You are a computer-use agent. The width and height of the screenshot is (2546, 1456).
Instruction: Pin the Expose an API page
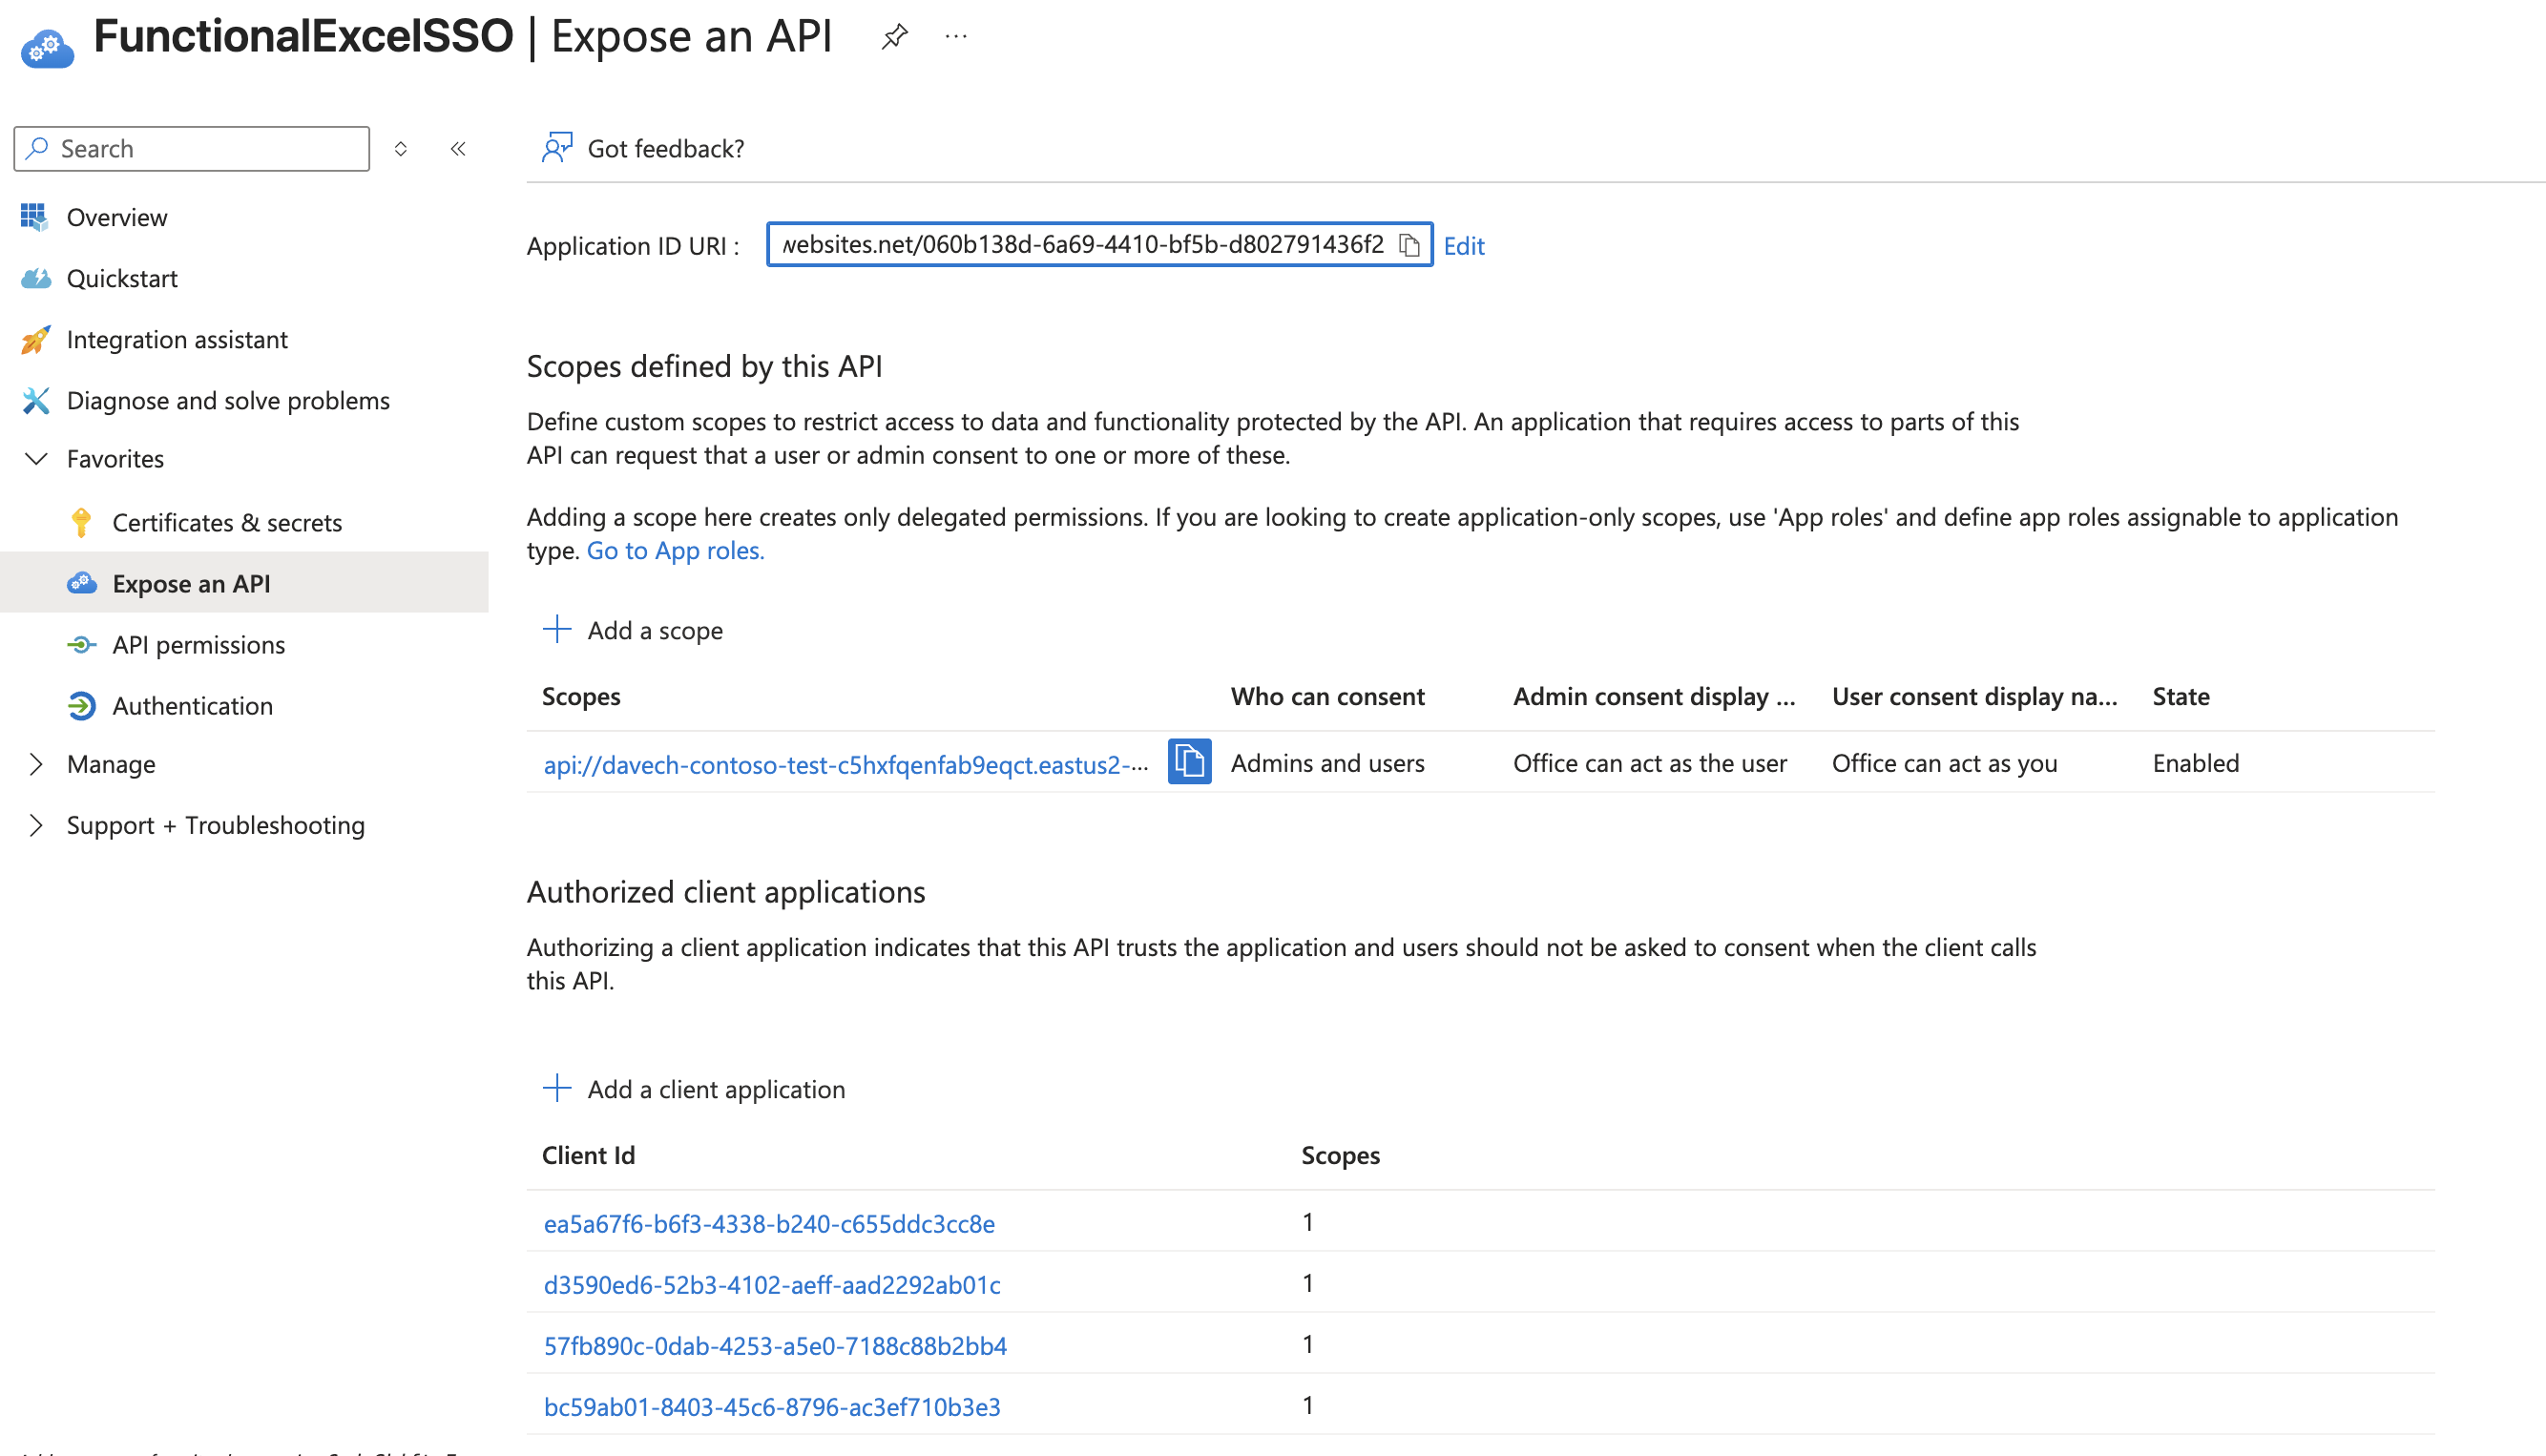[894, 37]
